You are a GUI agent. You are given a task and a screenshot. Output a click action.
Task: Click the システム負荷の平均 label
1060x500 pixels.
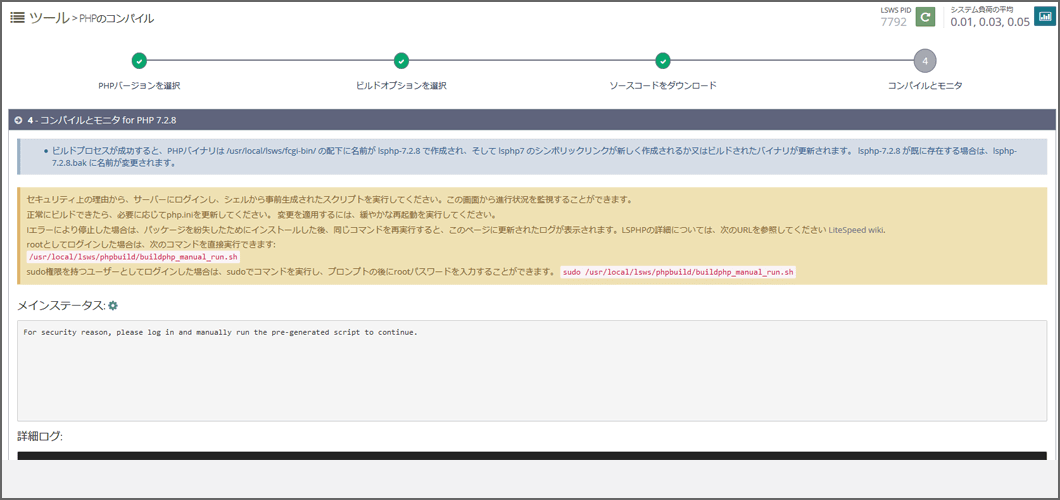982,9
